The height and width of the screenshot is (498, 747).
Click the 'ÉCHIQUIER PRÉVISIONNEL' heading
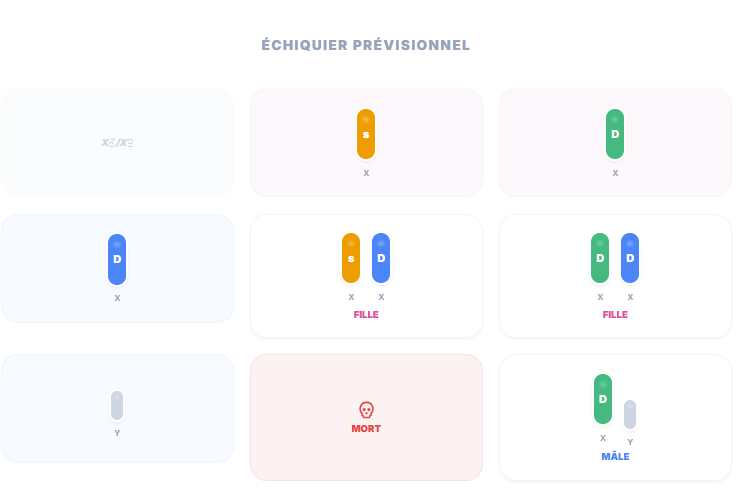tap(366, 45)
